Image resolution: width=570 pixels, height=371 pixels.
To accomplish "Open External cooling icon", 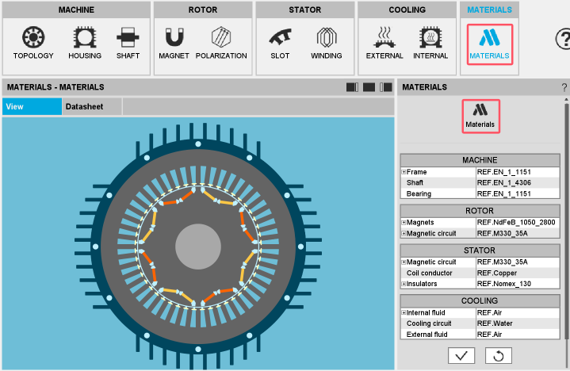I will coord(384,43).
